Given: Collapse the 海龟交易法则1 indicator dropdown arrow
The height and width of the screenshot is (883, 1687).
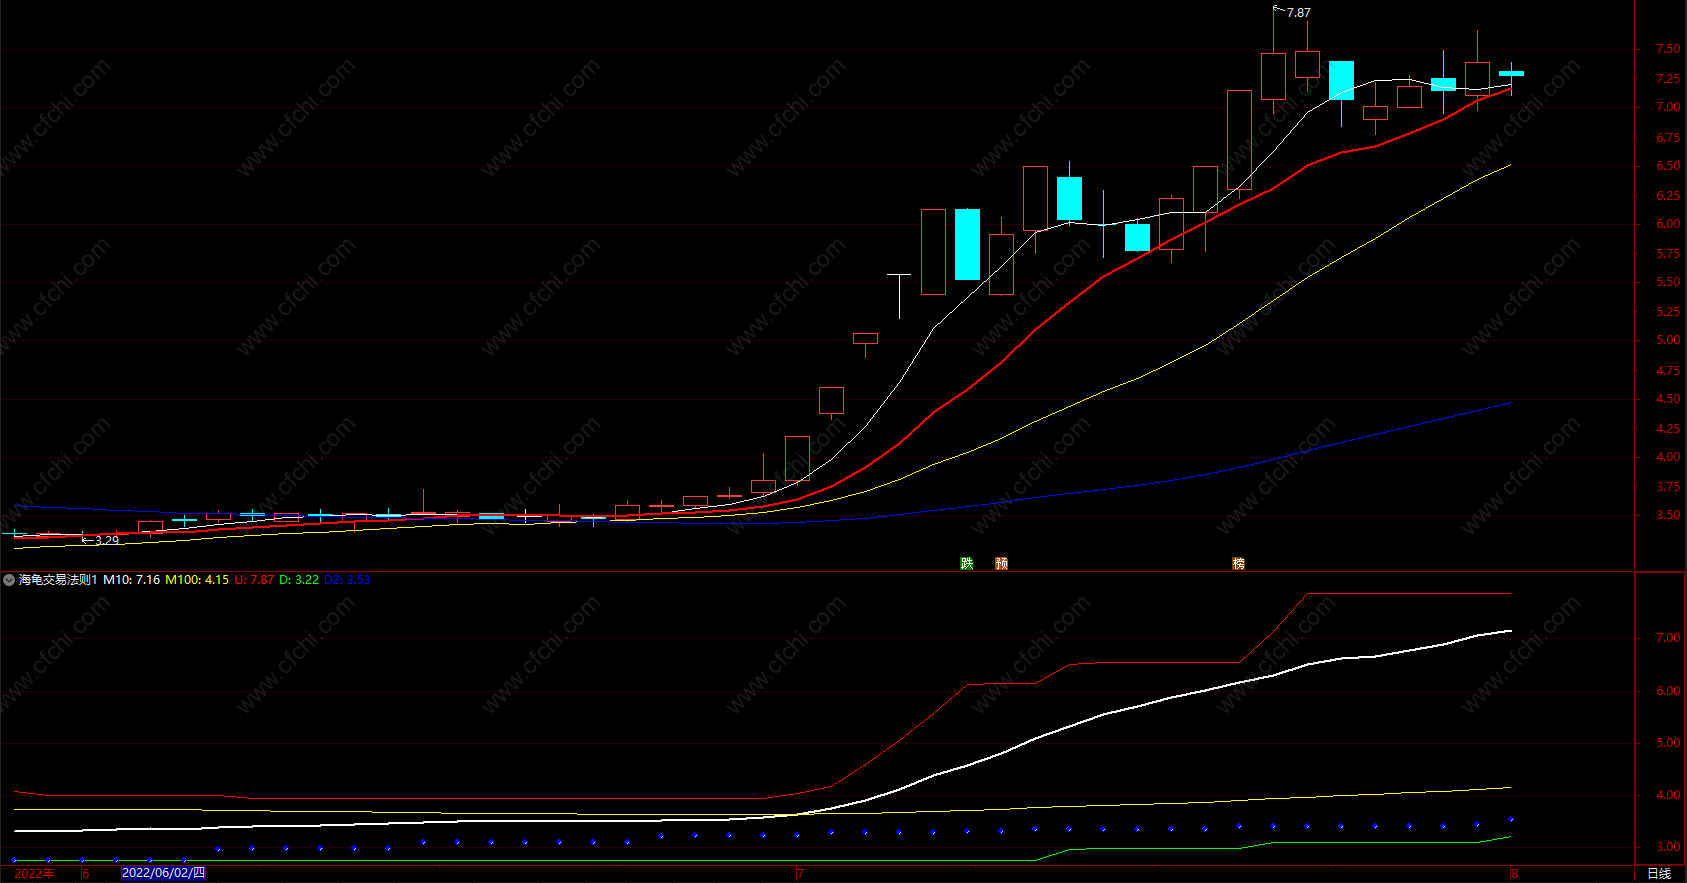Looking at the screenshot, I should coord(9,580).
